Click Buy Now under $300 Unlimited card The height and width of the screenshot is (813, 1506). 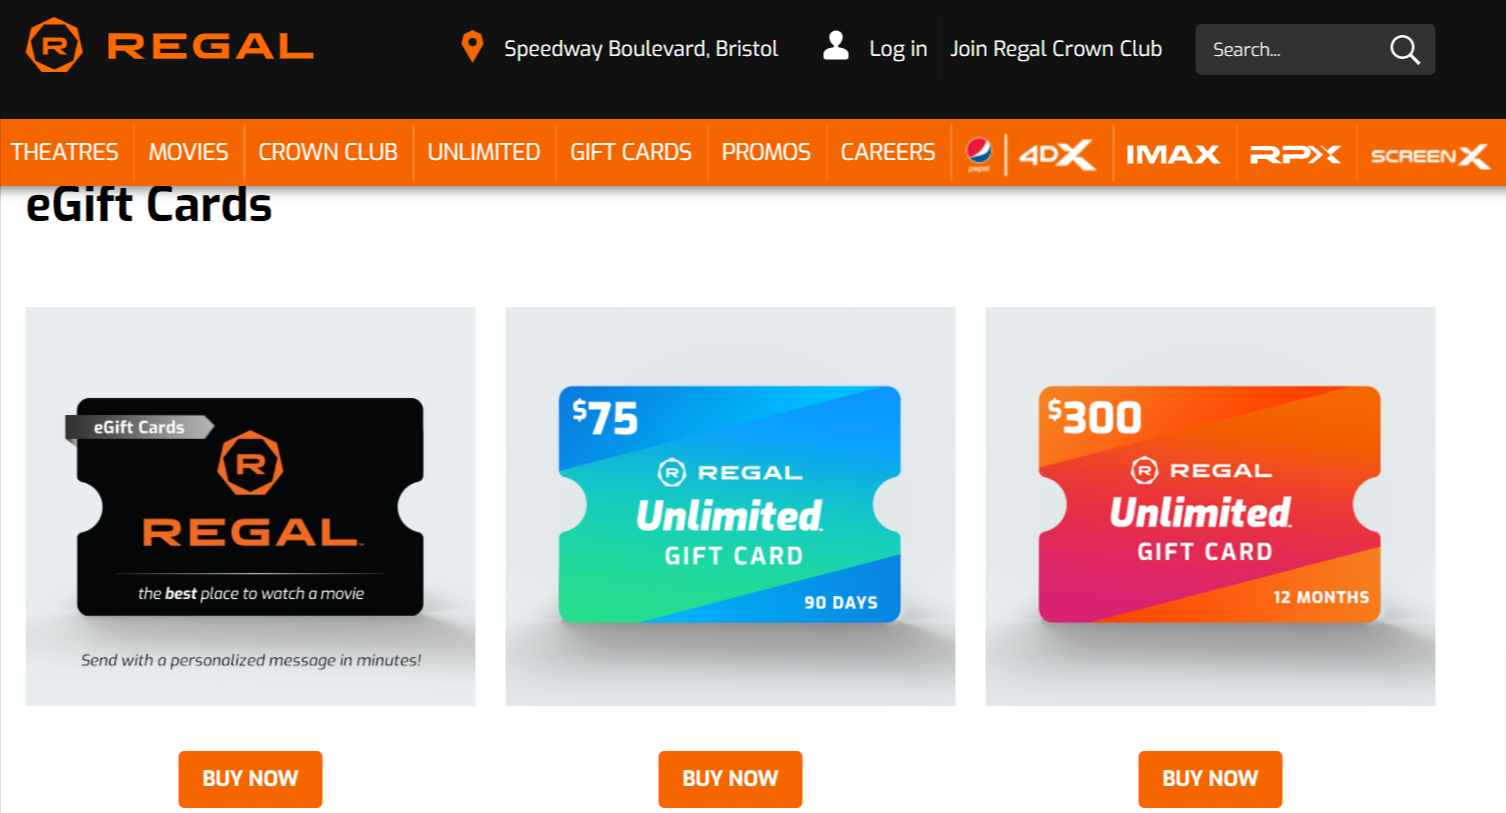[x=1210, y=779]
